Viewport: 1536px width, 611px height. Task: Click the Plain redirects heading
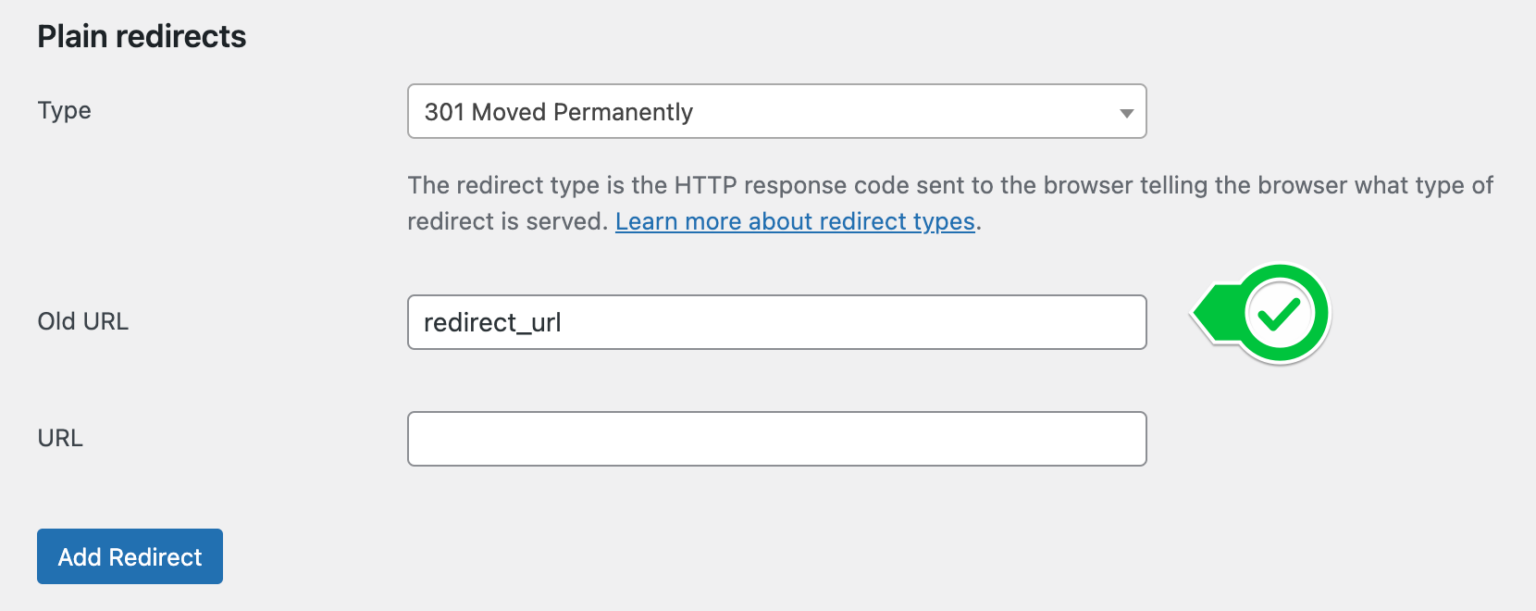[141, 36]
